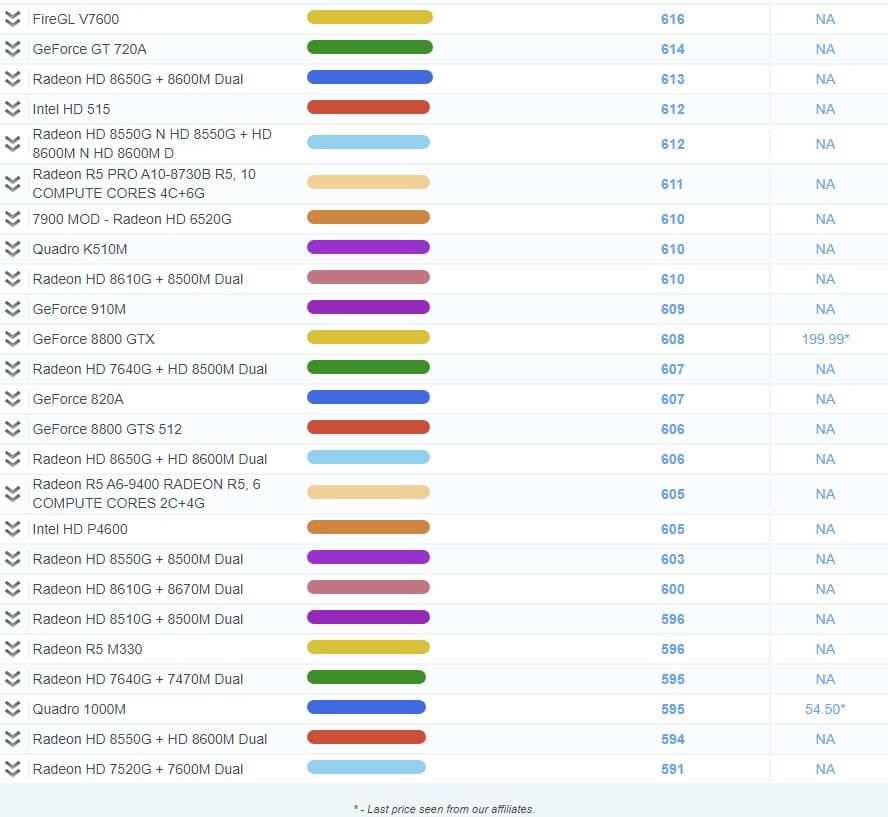Click the light blue bar for Radeon HD 7520G + 7600M
The image size is (888, 817).
(x=366, y=768)
